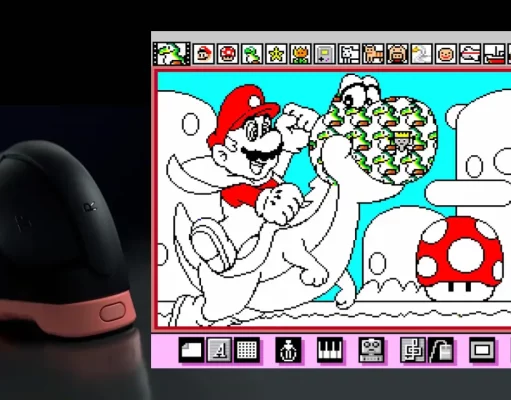Select the pig face stamp
The width and height of the screenshot is (511, 400).
point(397,54)
